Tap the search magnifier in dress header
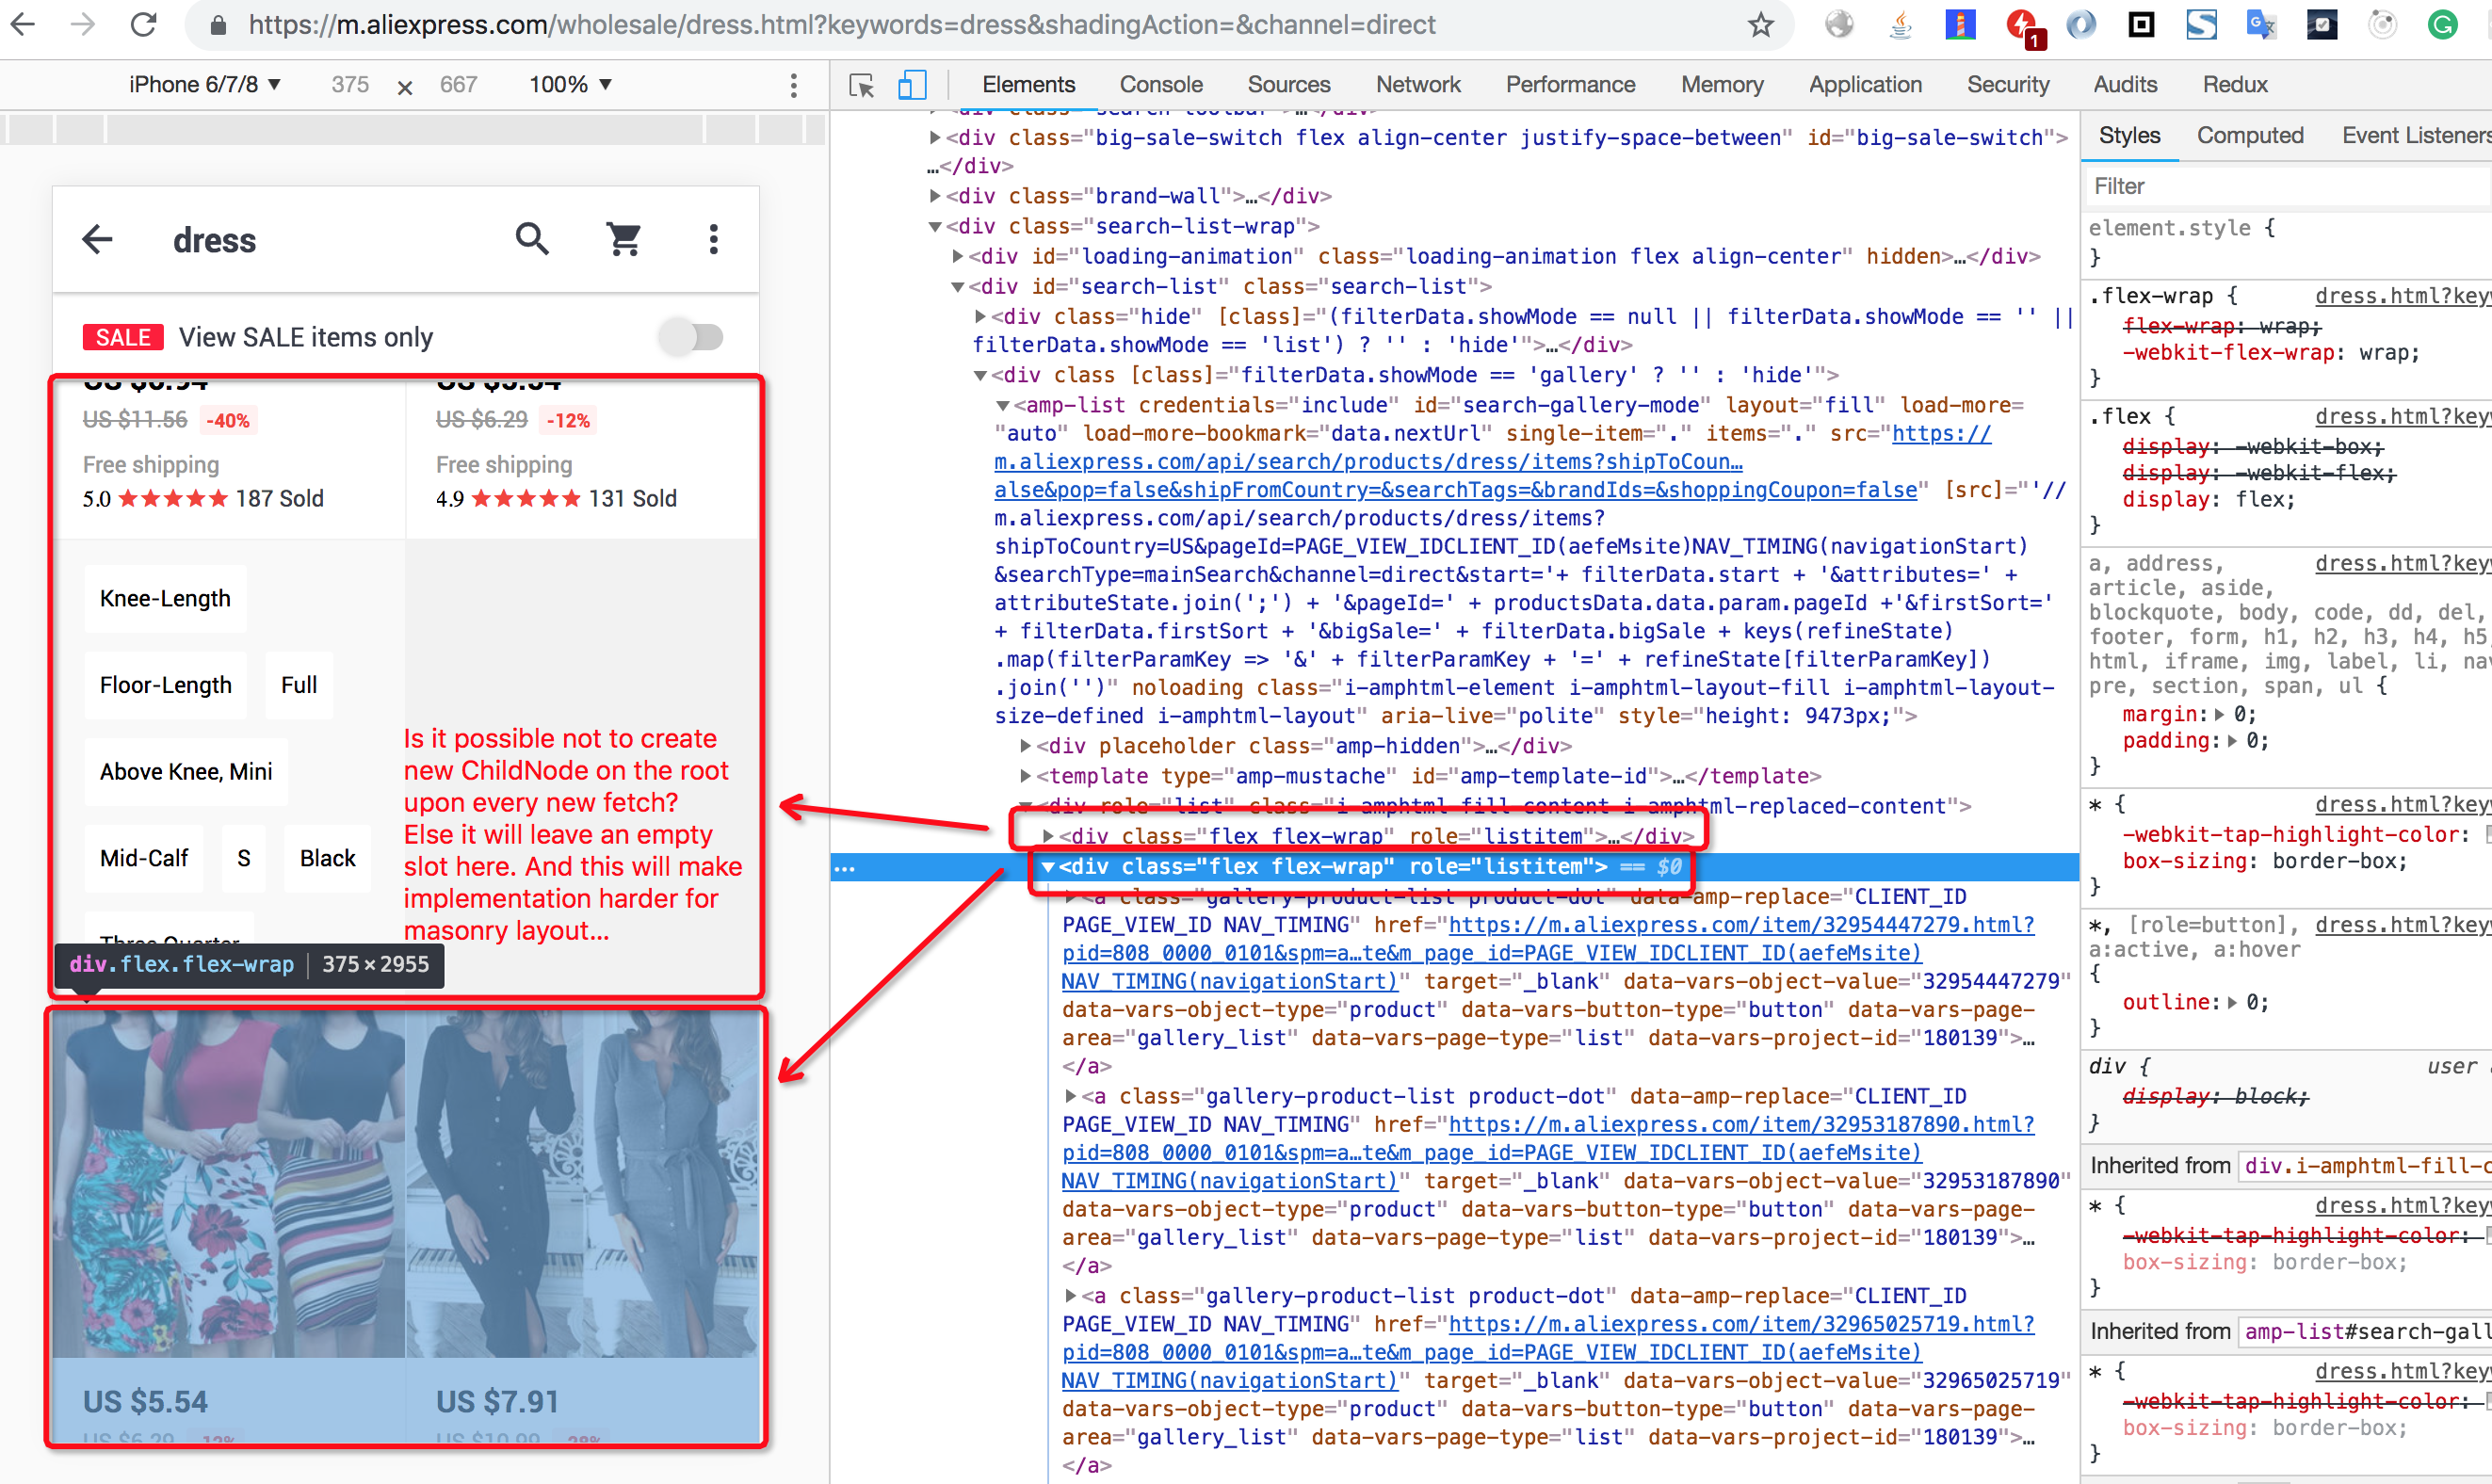This screenshot has width=2492, height=1484. click(532, 239)
